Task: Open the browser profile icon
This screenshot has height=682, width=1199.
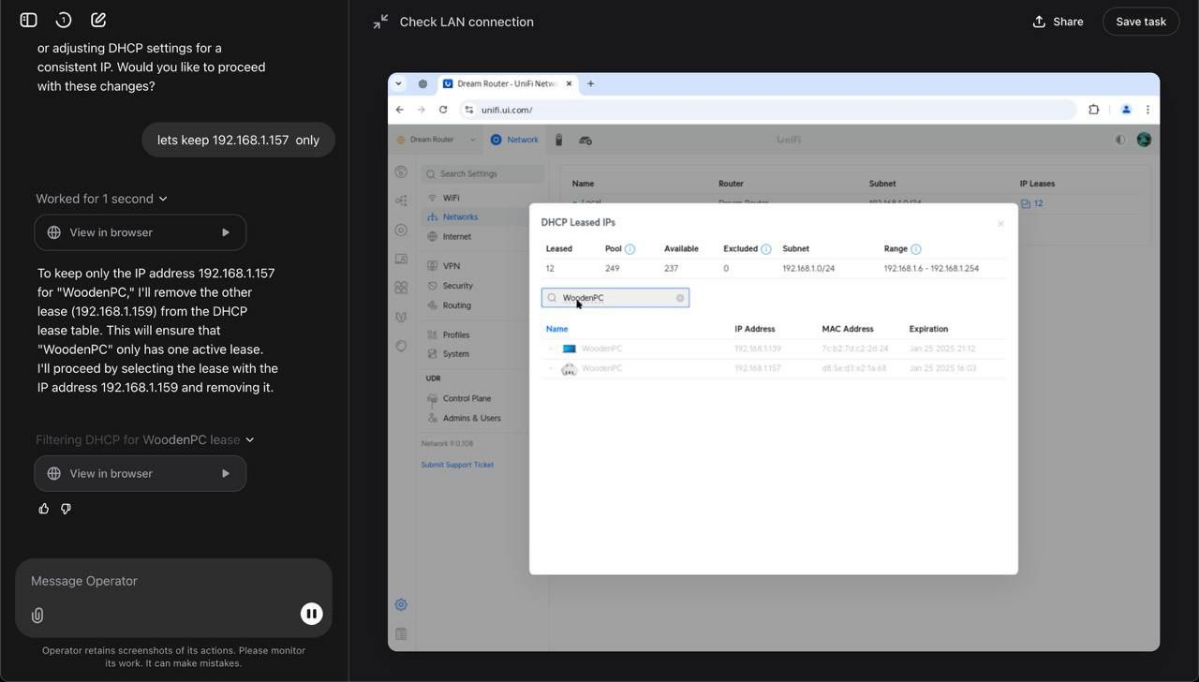Action: tap(1126, 109)
